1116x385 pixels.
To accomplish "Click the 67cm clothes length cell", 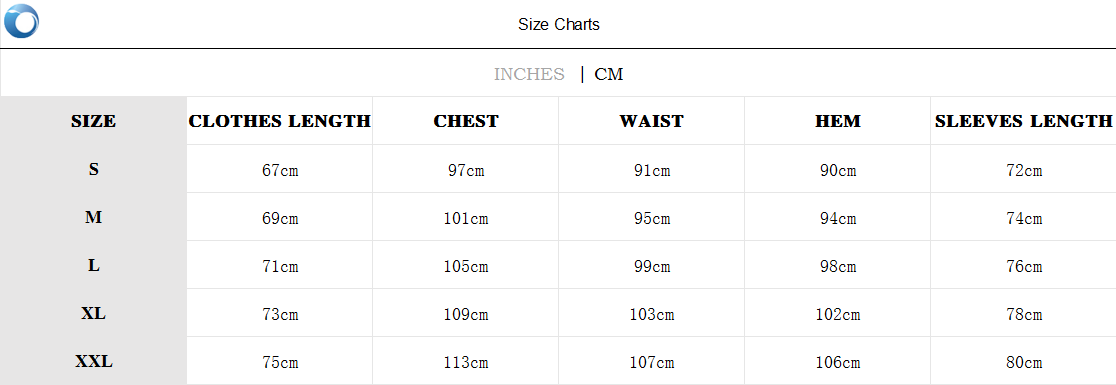I will (x=280, y=170).
